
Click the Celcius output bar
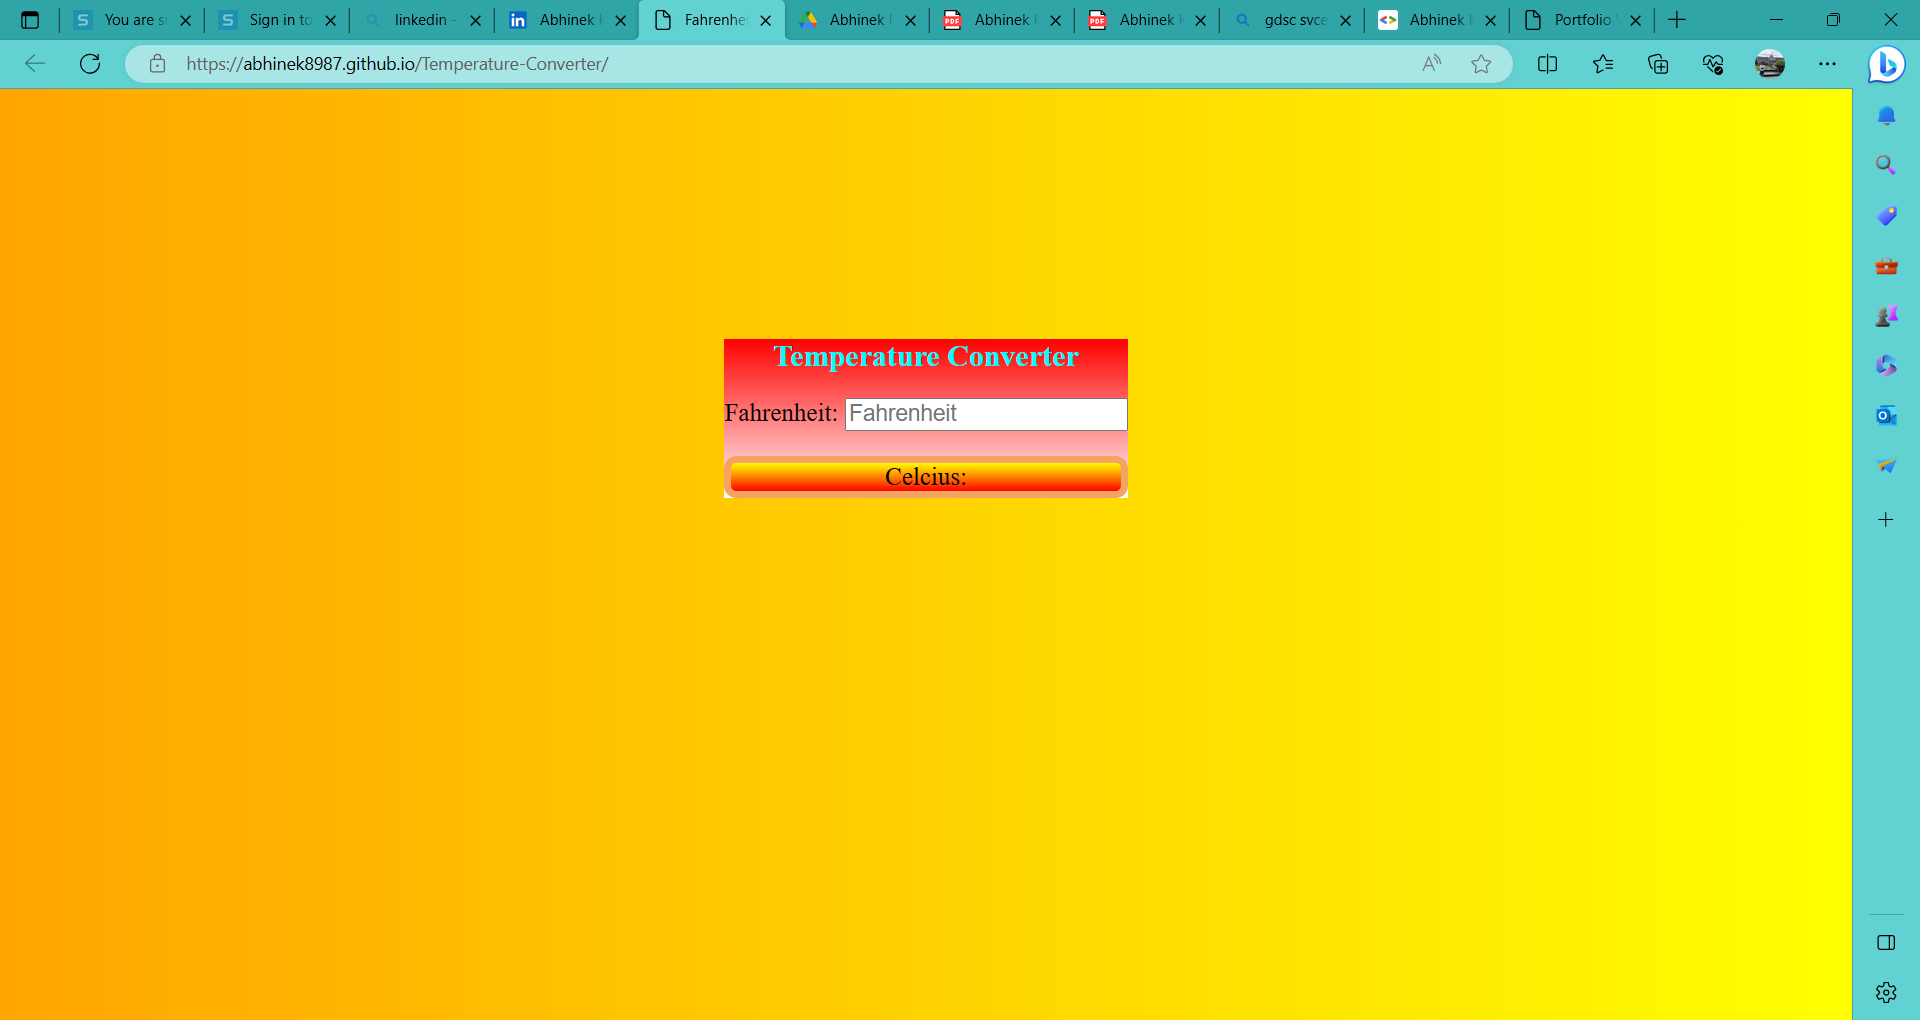[x=926, y=477]
